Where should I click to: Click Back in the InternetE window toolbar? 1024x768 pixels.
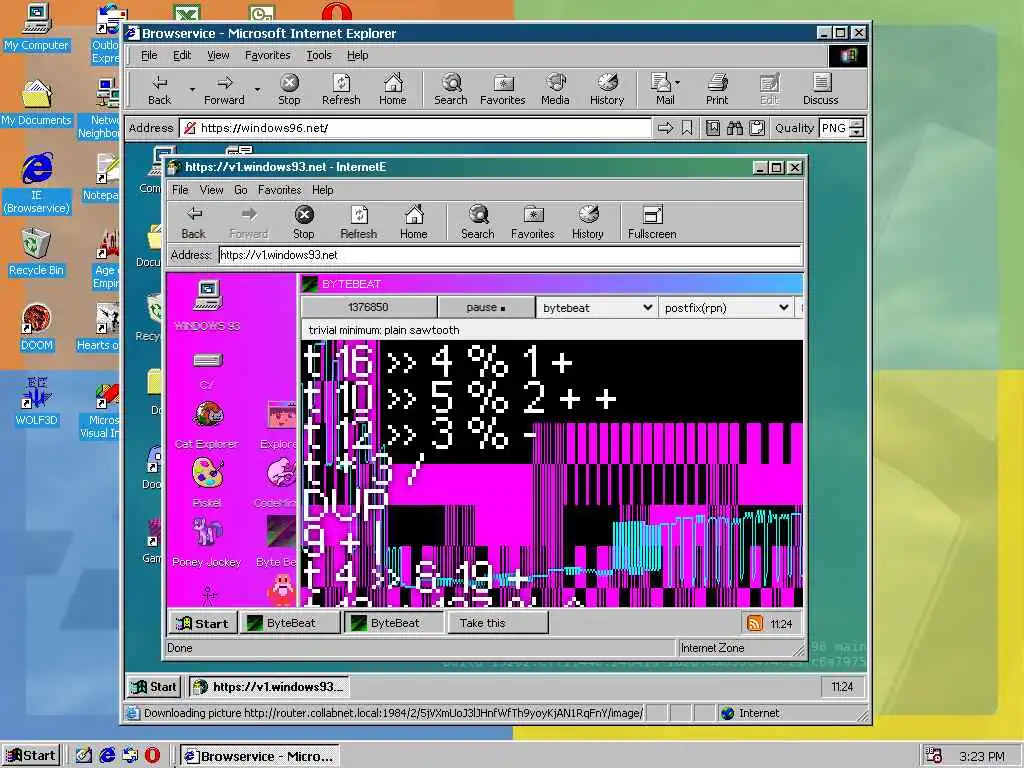193,223
